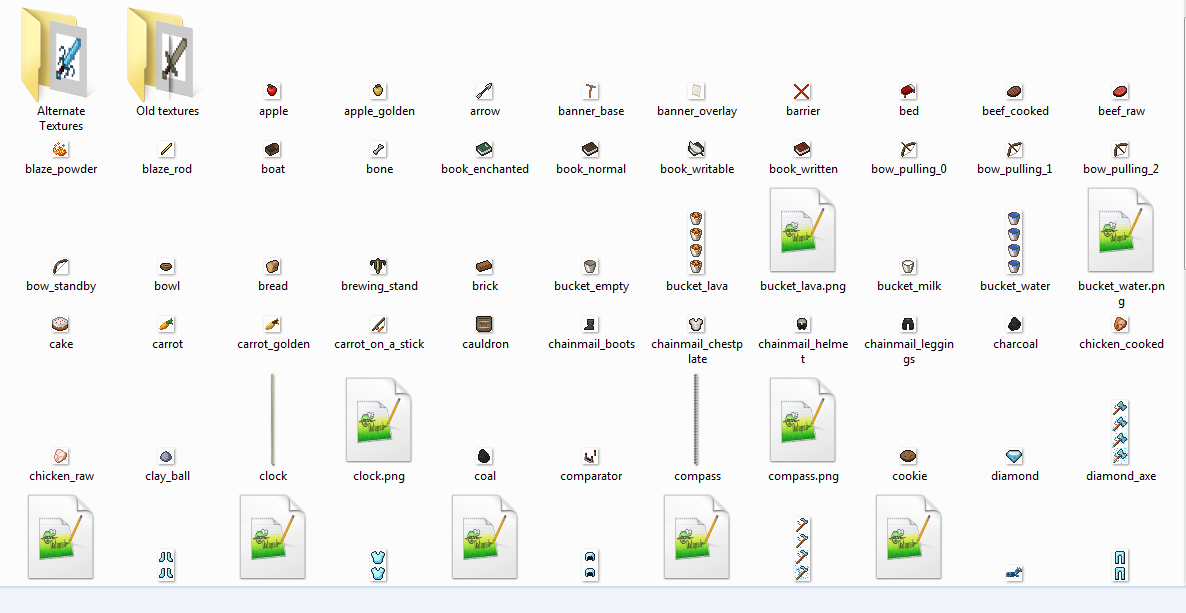Select the comparator icon
Image resolution: width=1186 pixels, height=613 pixels.
(591, 456)
